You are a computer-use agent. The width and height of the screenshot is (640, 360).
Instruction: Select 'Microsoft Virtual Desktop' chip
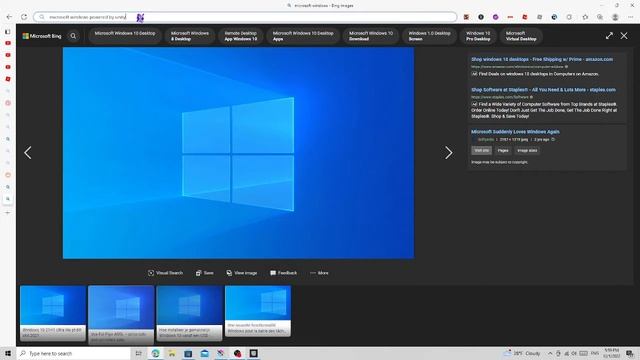pyautogui.click(x=521, y=36)
